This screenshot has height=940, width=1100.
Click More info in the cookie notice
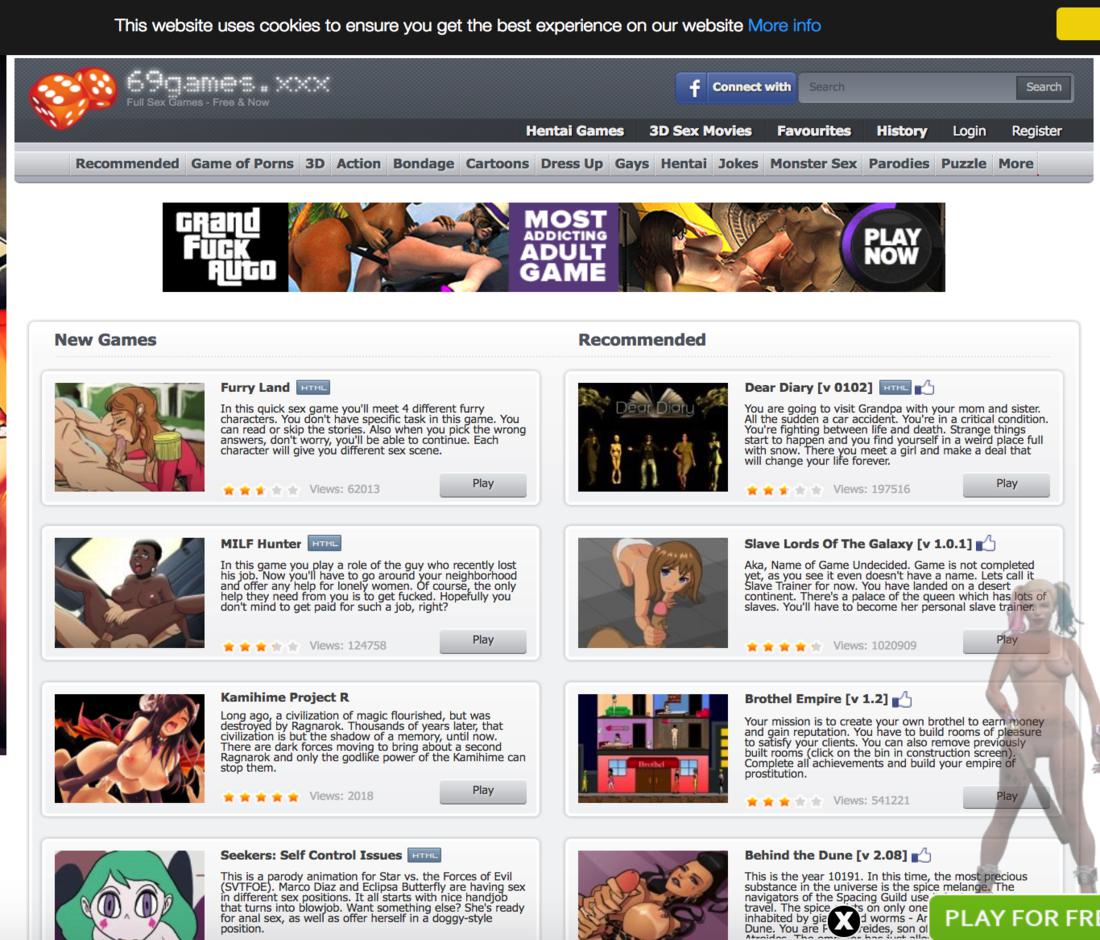pyautogui.click(x=784, y=26)
